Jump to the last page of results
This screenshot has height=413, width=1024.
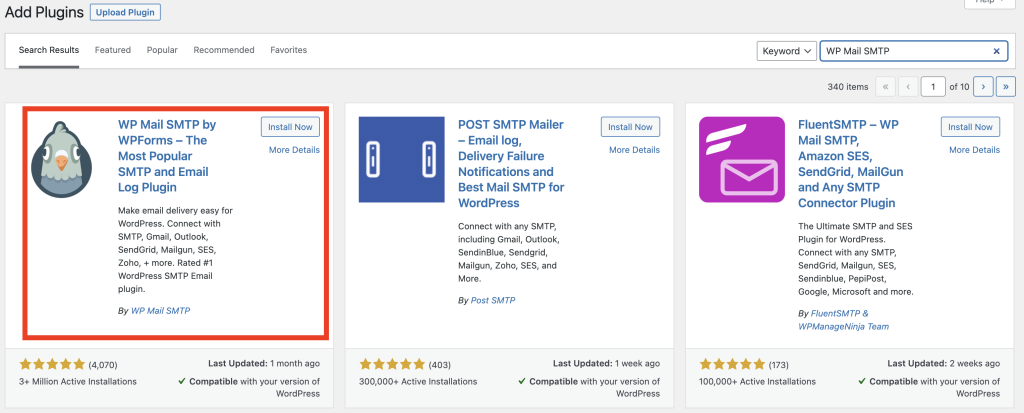(1006, 86)
